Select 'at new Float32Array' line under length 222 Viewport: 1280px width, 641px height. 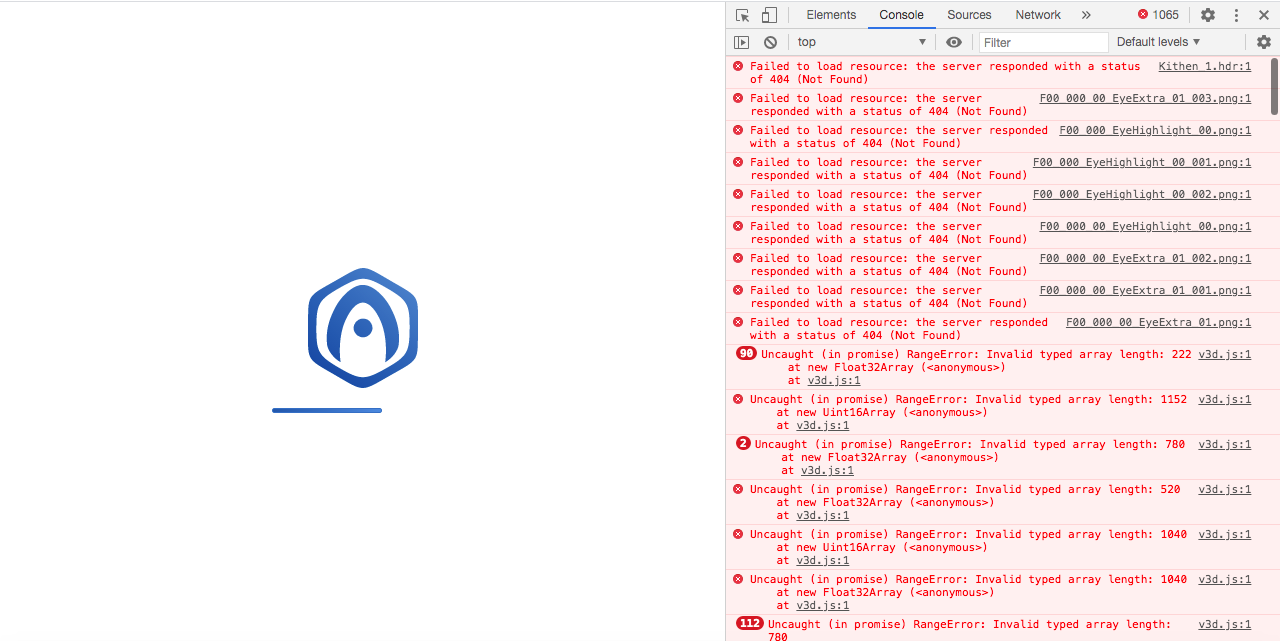pyautogui.click(x=896, y=367)
